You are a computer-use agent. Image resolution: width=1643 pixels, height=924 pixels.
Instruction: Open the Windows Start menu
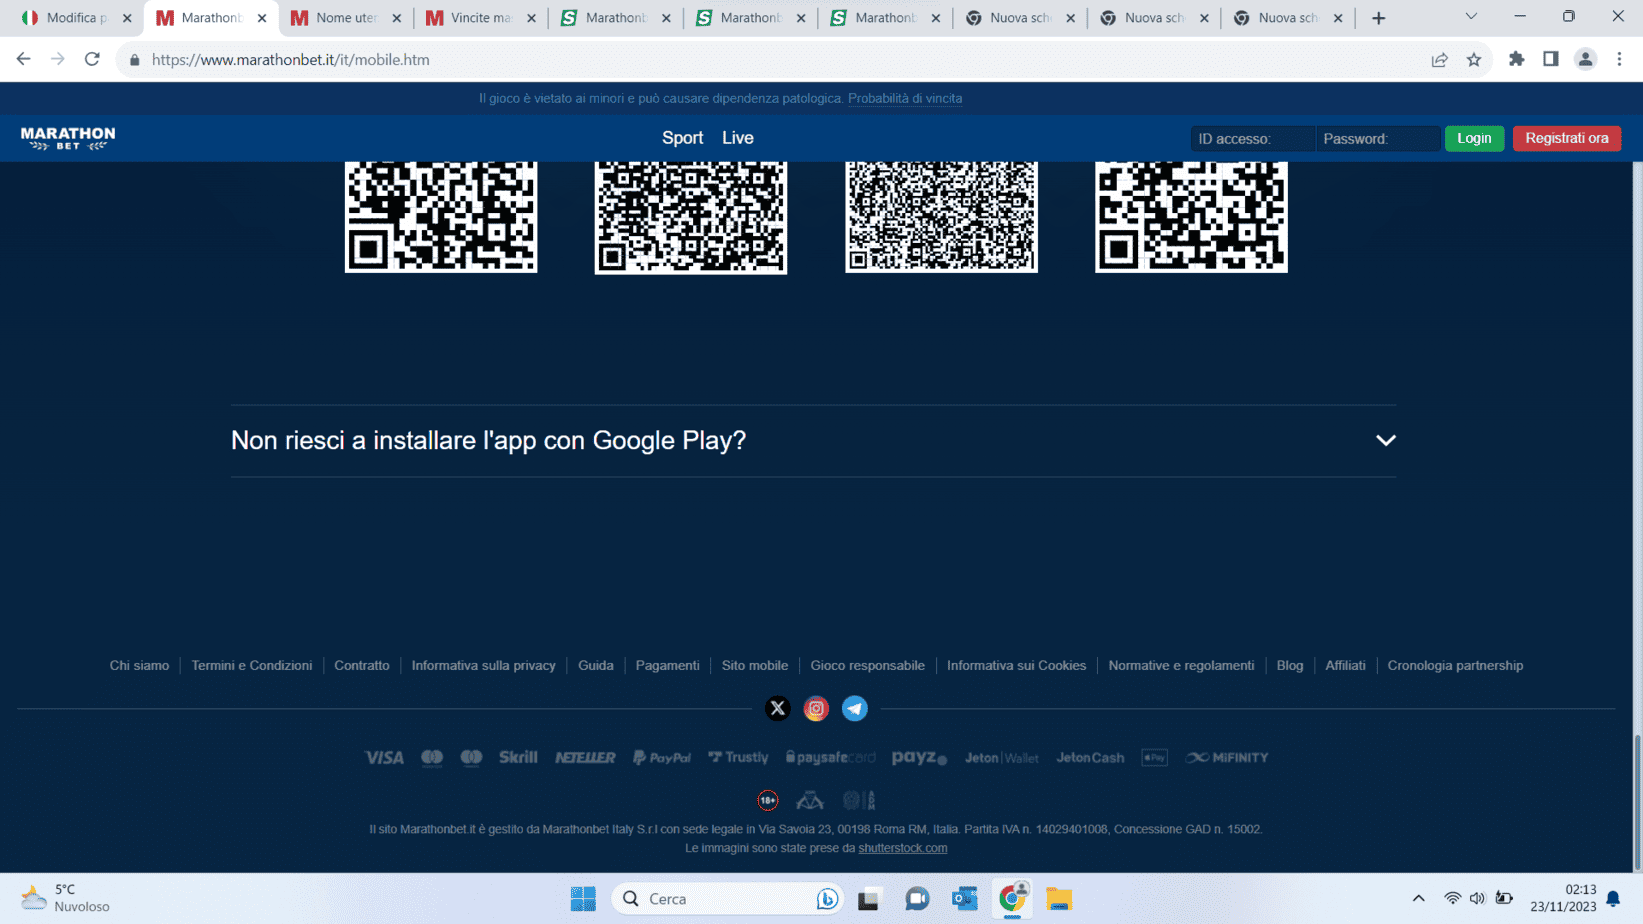tap(583, 899)
